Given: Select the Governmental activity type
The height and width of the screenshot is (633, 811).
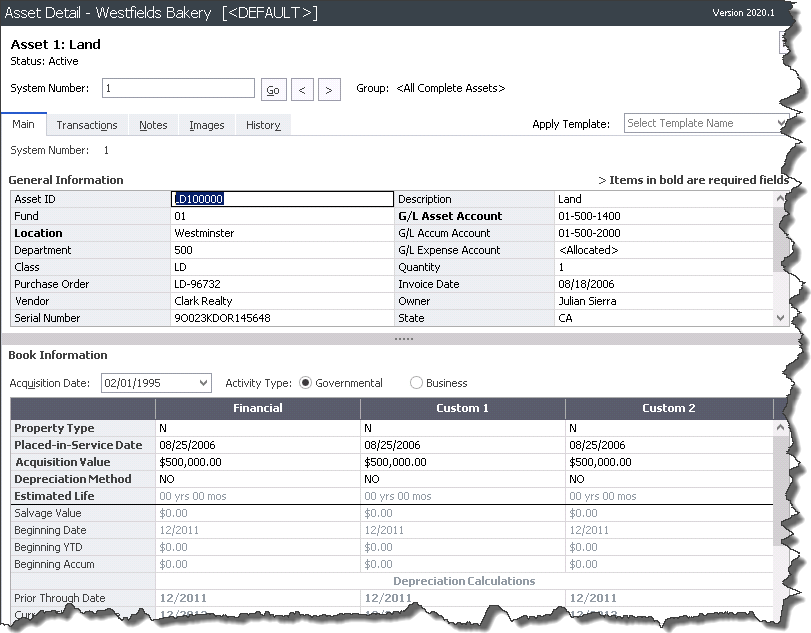Looking at the screenshot, I should (306, 383).
